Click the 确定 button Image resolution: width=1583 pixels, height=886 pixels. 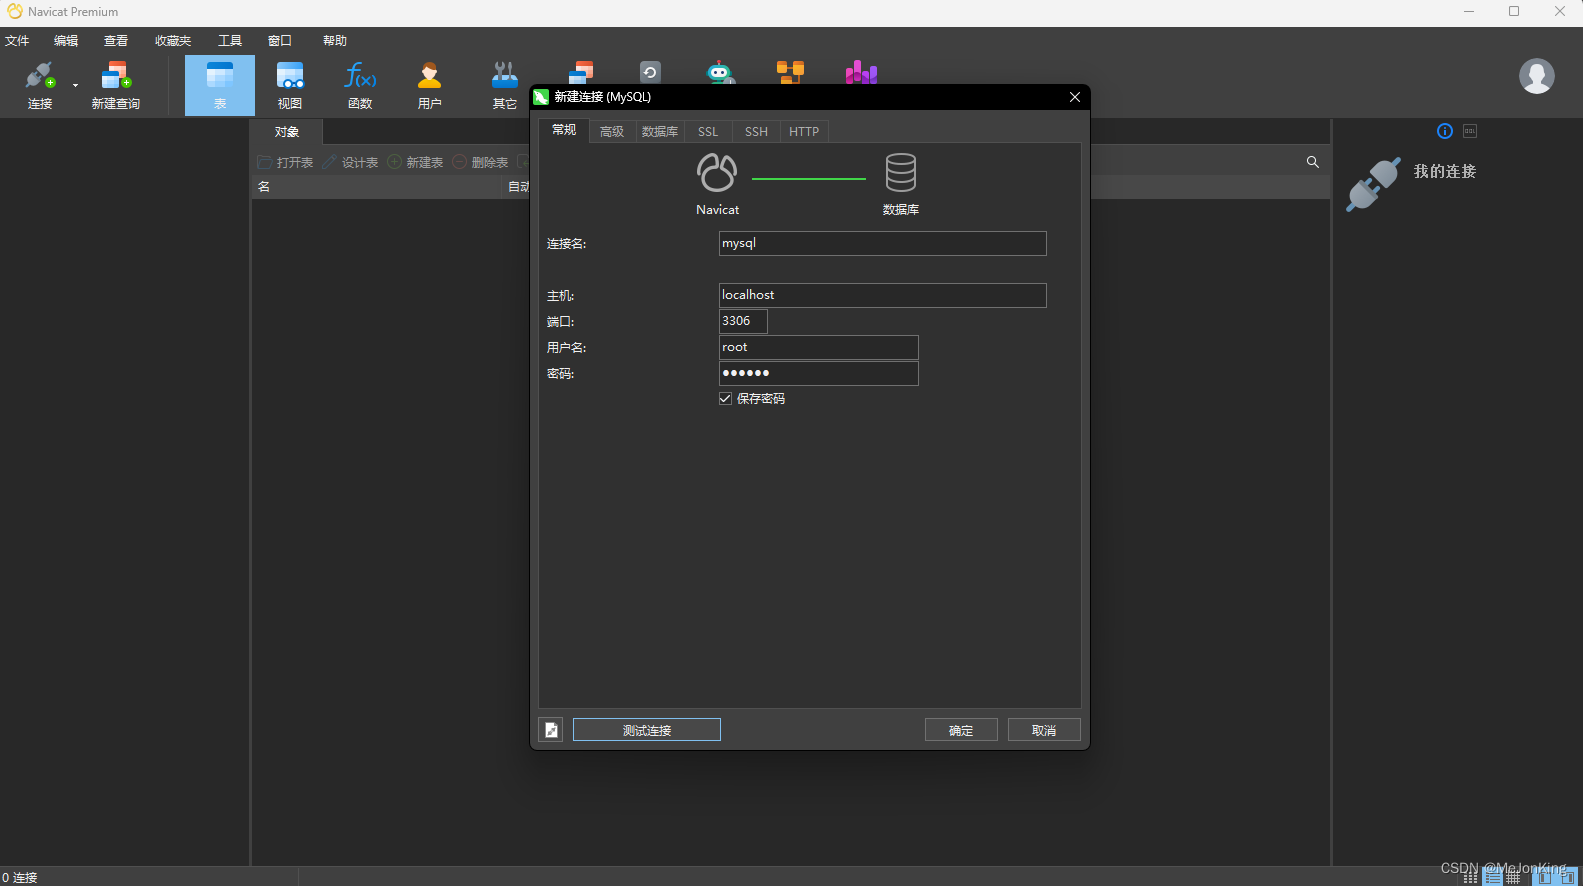point(961,730)
